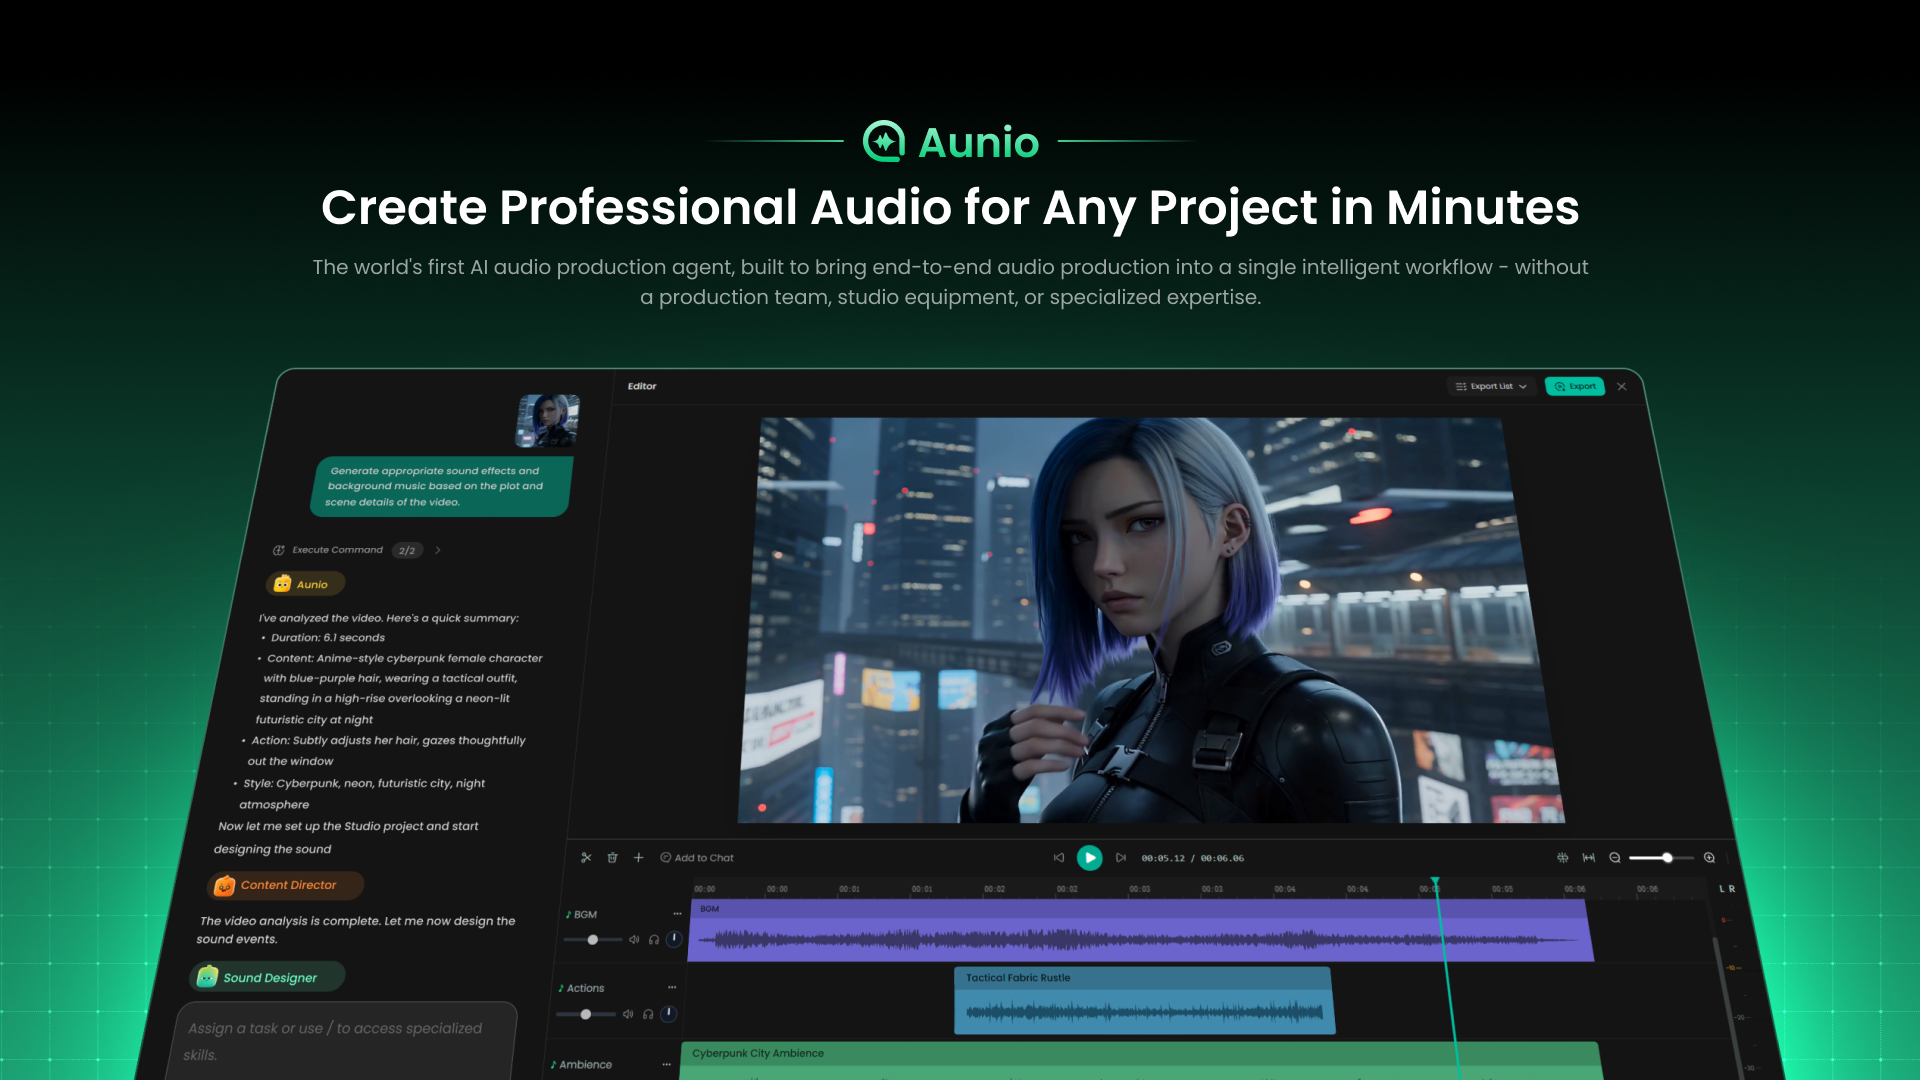Click Add to Chat in timeline toolbar
Screen dimensions: 1920x1080
click(x=697, y=858)
